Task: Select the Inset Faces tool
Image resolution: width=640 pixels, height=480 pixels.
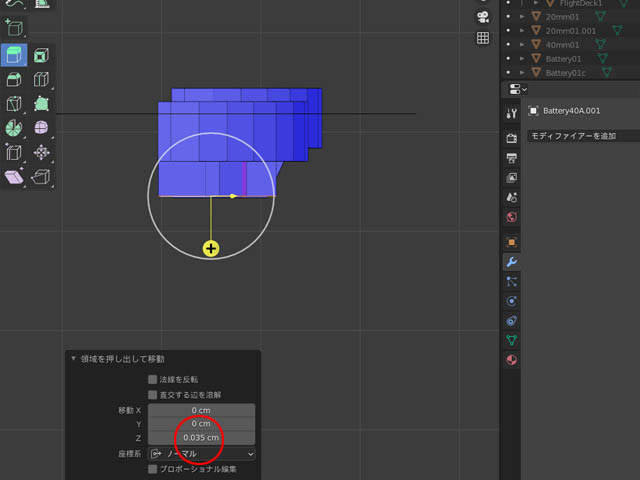Action: point(41,55)
